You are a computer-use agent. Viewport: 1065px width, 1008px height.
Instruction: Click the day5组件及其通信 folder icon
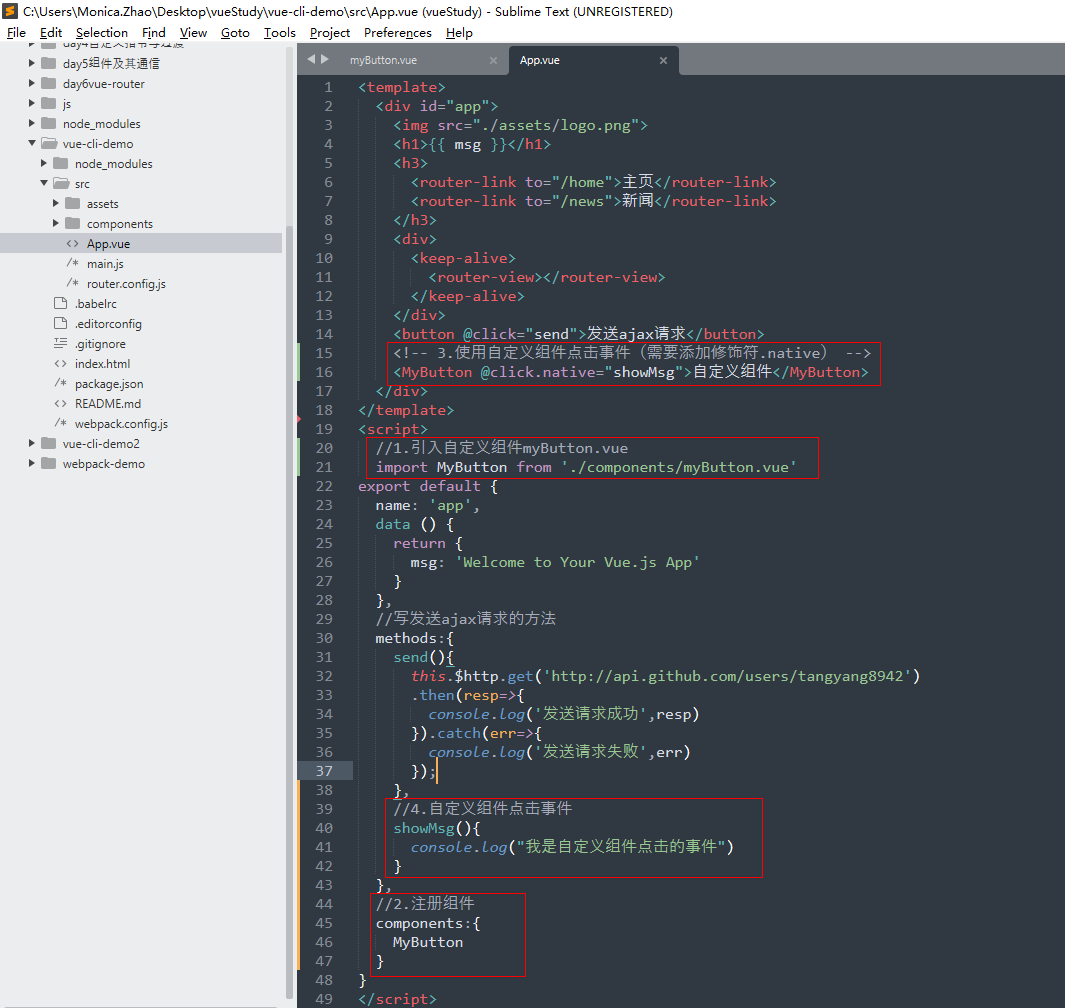(x=48, y=63)
